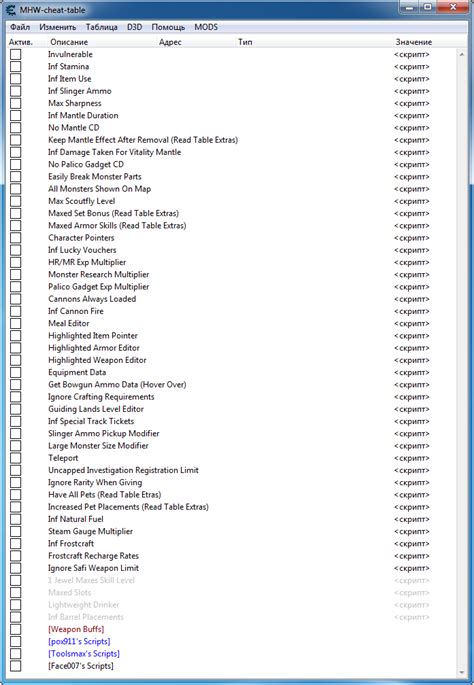Enable No Mantle CD checkbox

tap(16, 128)
